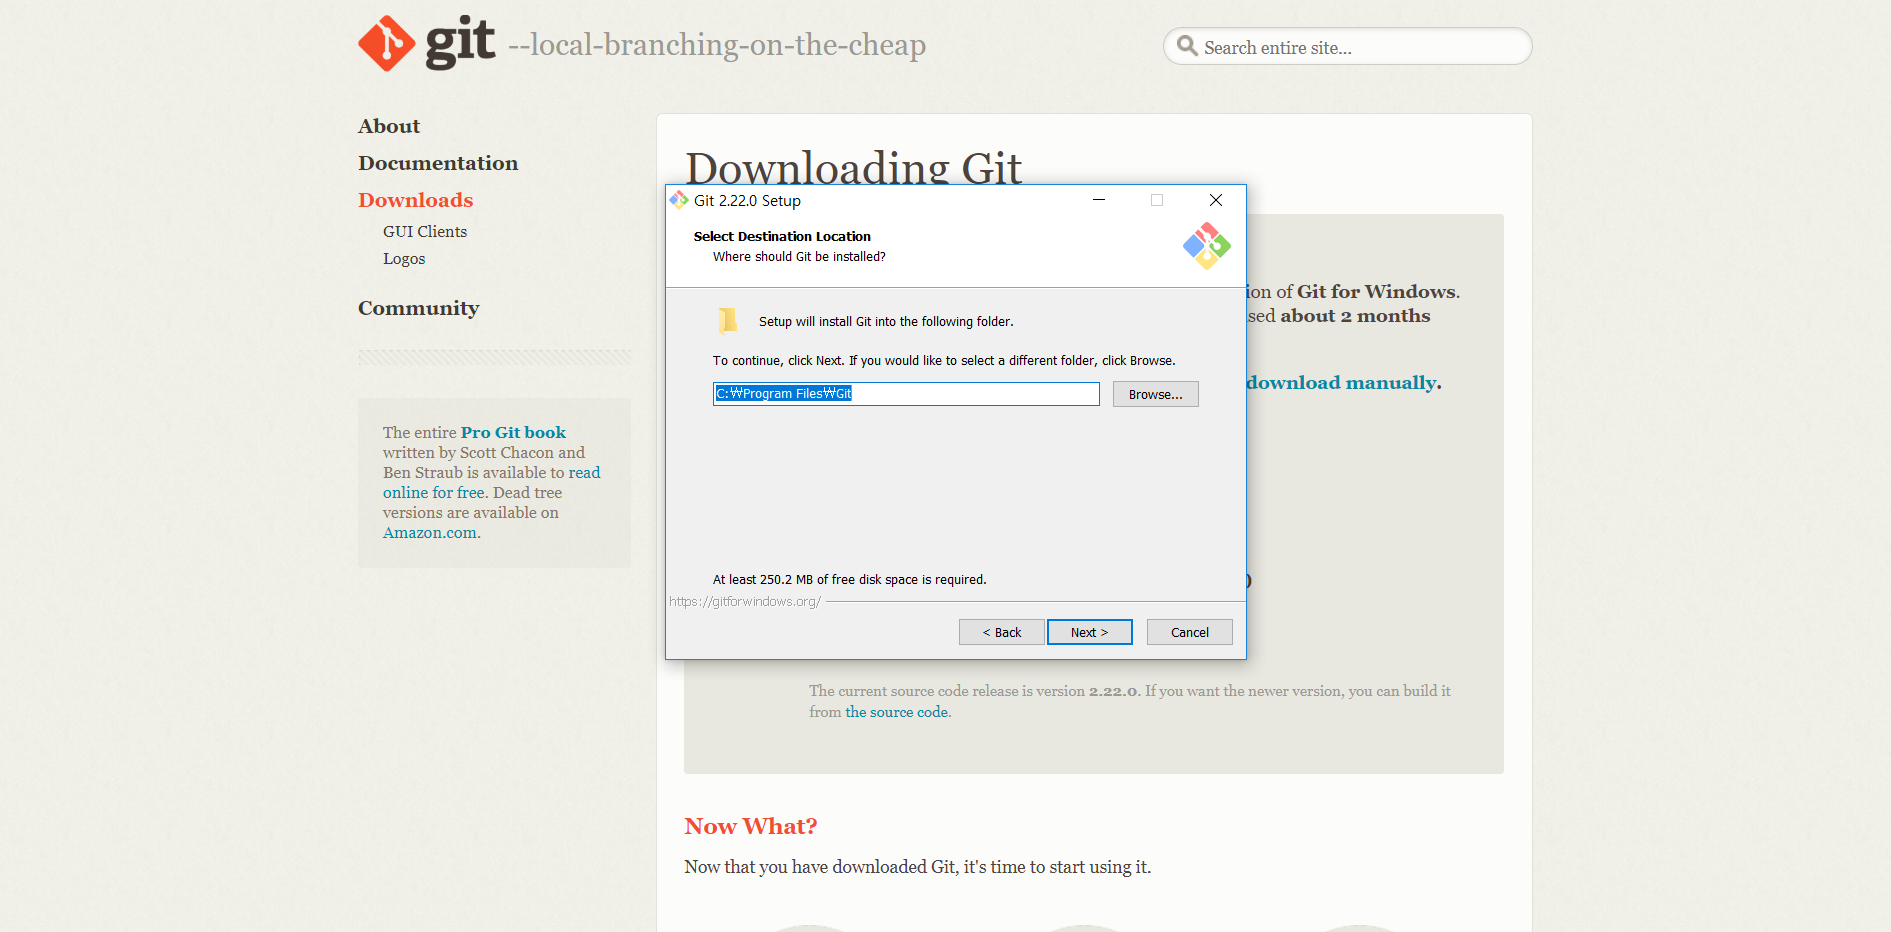Open the Community page
This screenshot has height=932, width=1891.
point(418,308)
